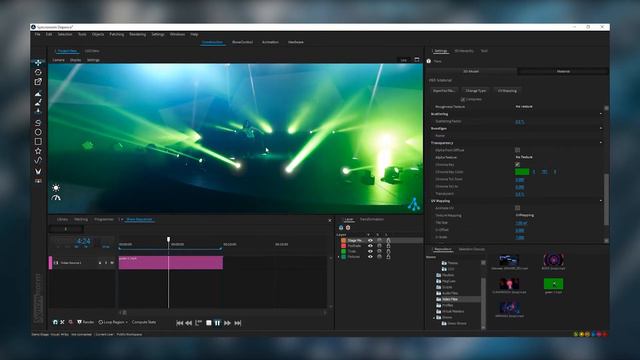The image size is (640, 360).
Task: Toggle visibility of the second layer row
Action: pos(370,246)
